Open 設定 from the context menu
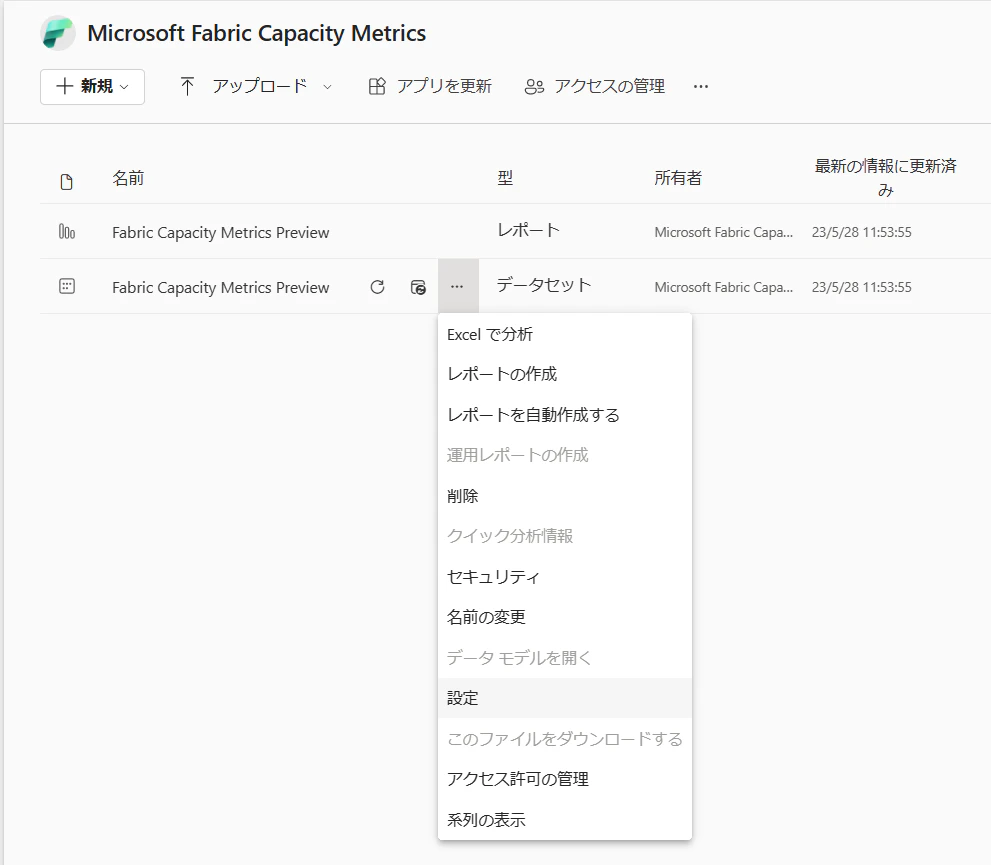 565,698
